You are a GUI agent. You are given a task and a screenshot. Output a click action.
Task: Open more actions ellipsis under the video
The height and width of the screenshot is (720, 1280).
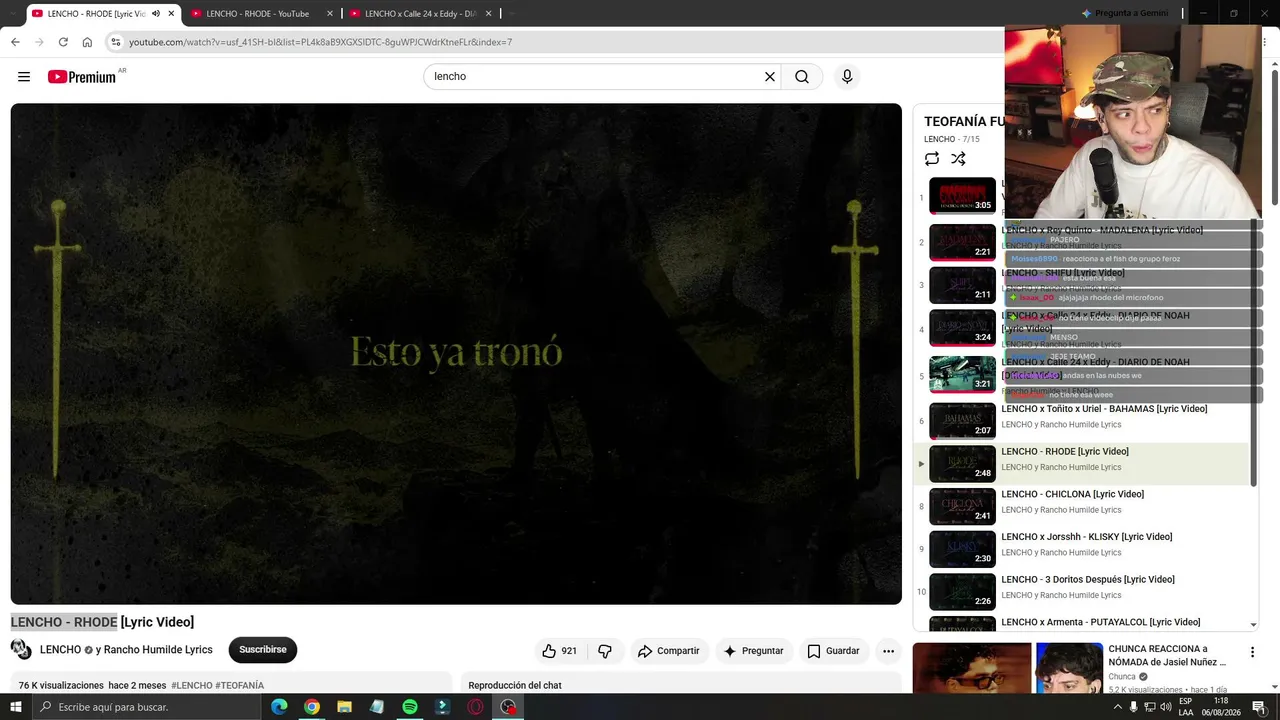click(x=888, y=651)
